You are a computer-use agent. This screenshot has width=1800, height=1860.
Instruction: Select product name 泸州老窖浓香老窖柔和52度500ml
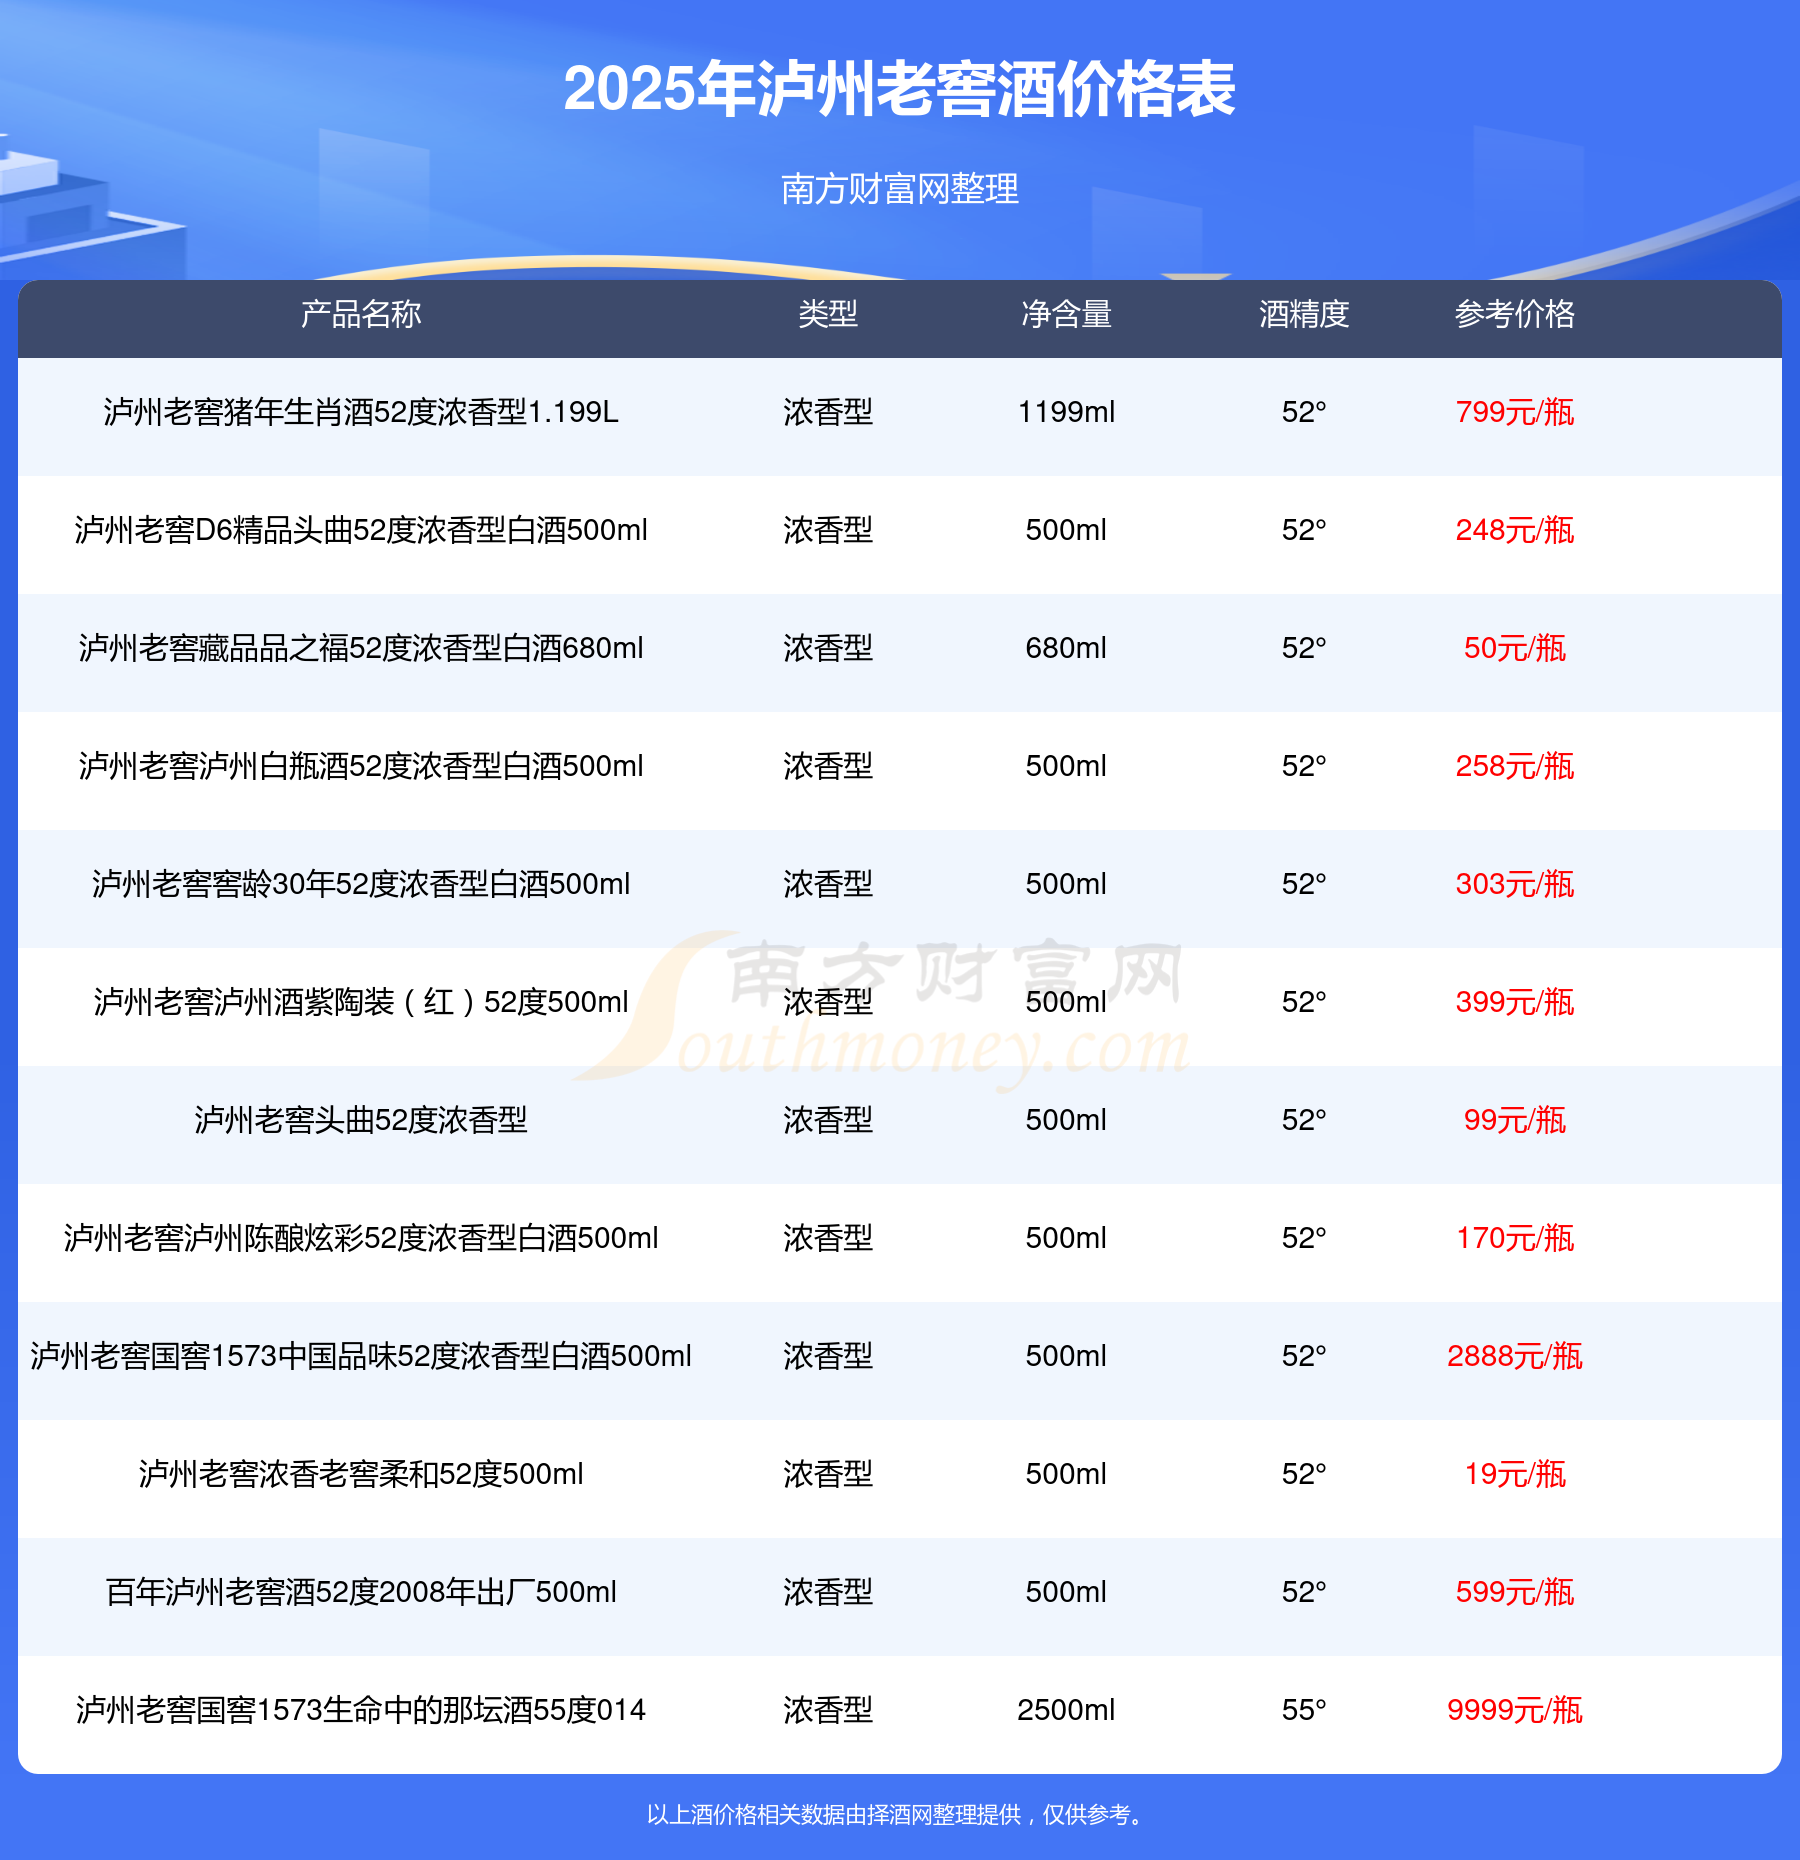361,1474
